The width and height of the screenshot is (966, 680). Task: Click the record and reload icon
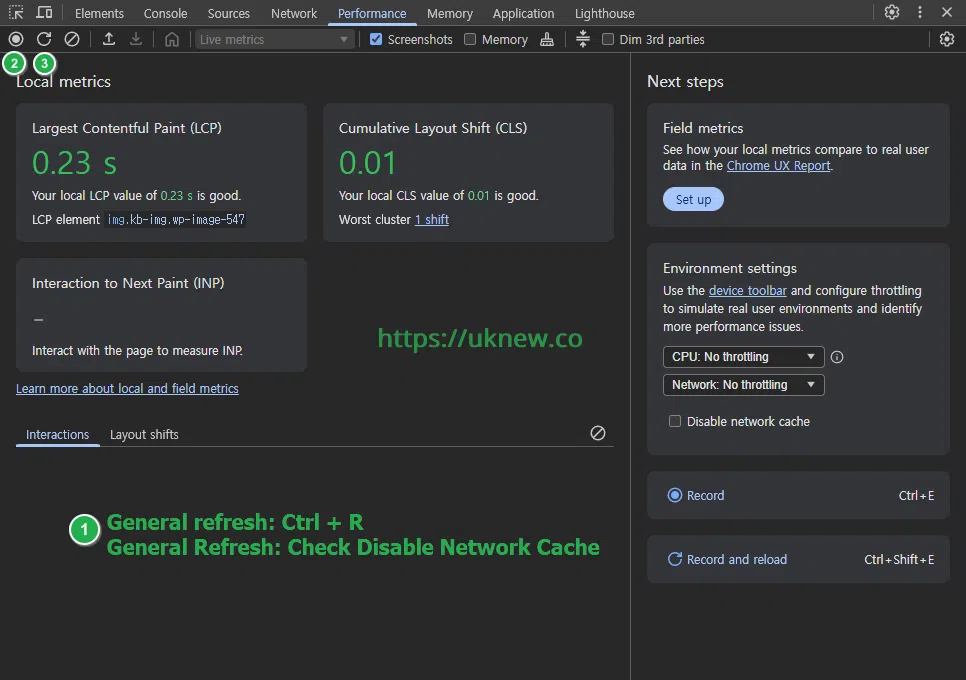(x=44, y=39)
